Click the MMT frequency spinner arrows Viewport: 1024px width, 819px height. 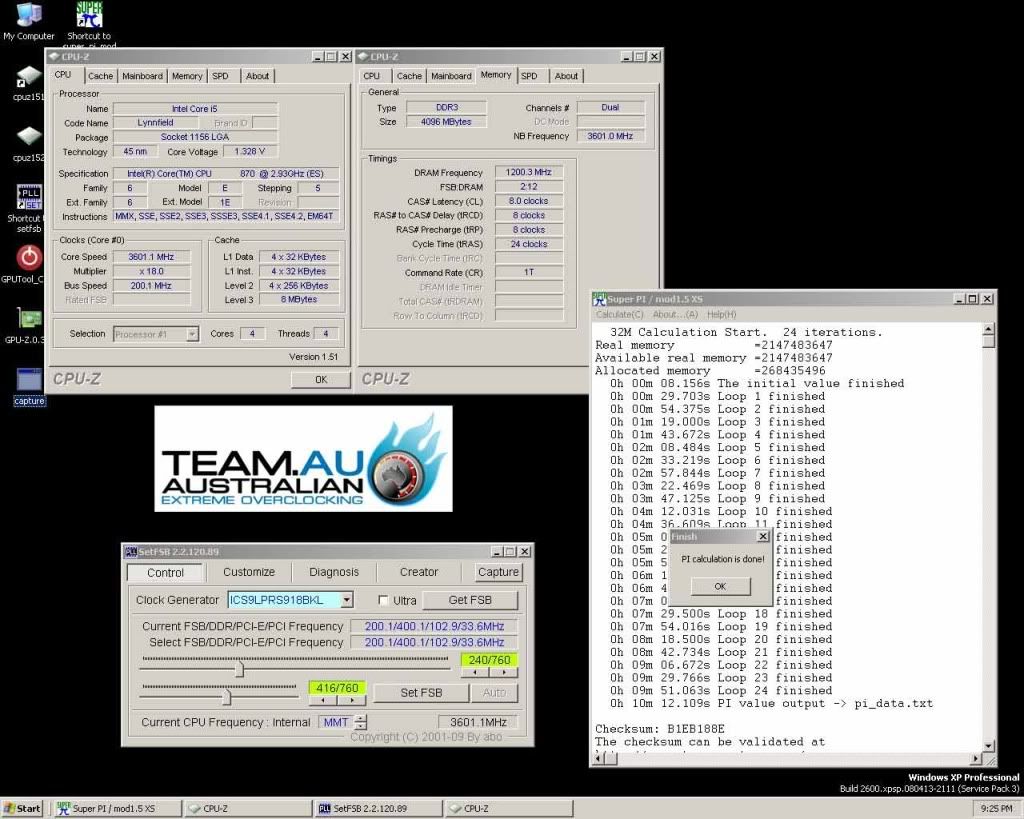coord(360,722)
